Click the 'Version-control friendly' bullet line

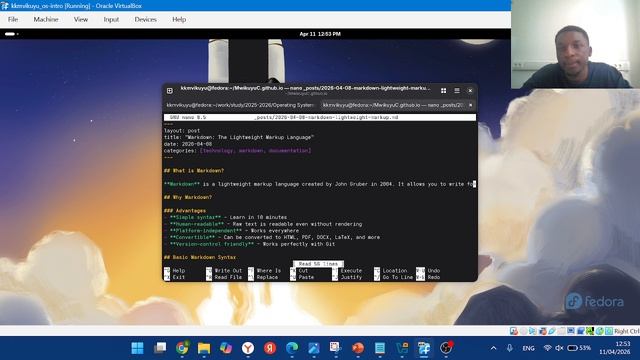250,244
